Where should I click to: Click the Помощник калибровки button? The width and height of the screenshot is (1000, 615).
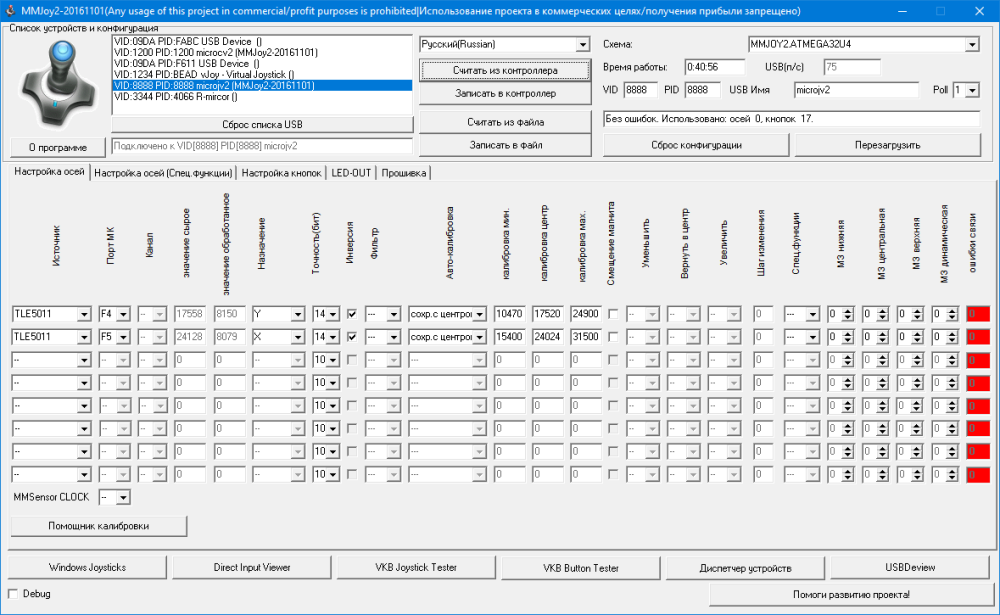click(x=98, y=525)
